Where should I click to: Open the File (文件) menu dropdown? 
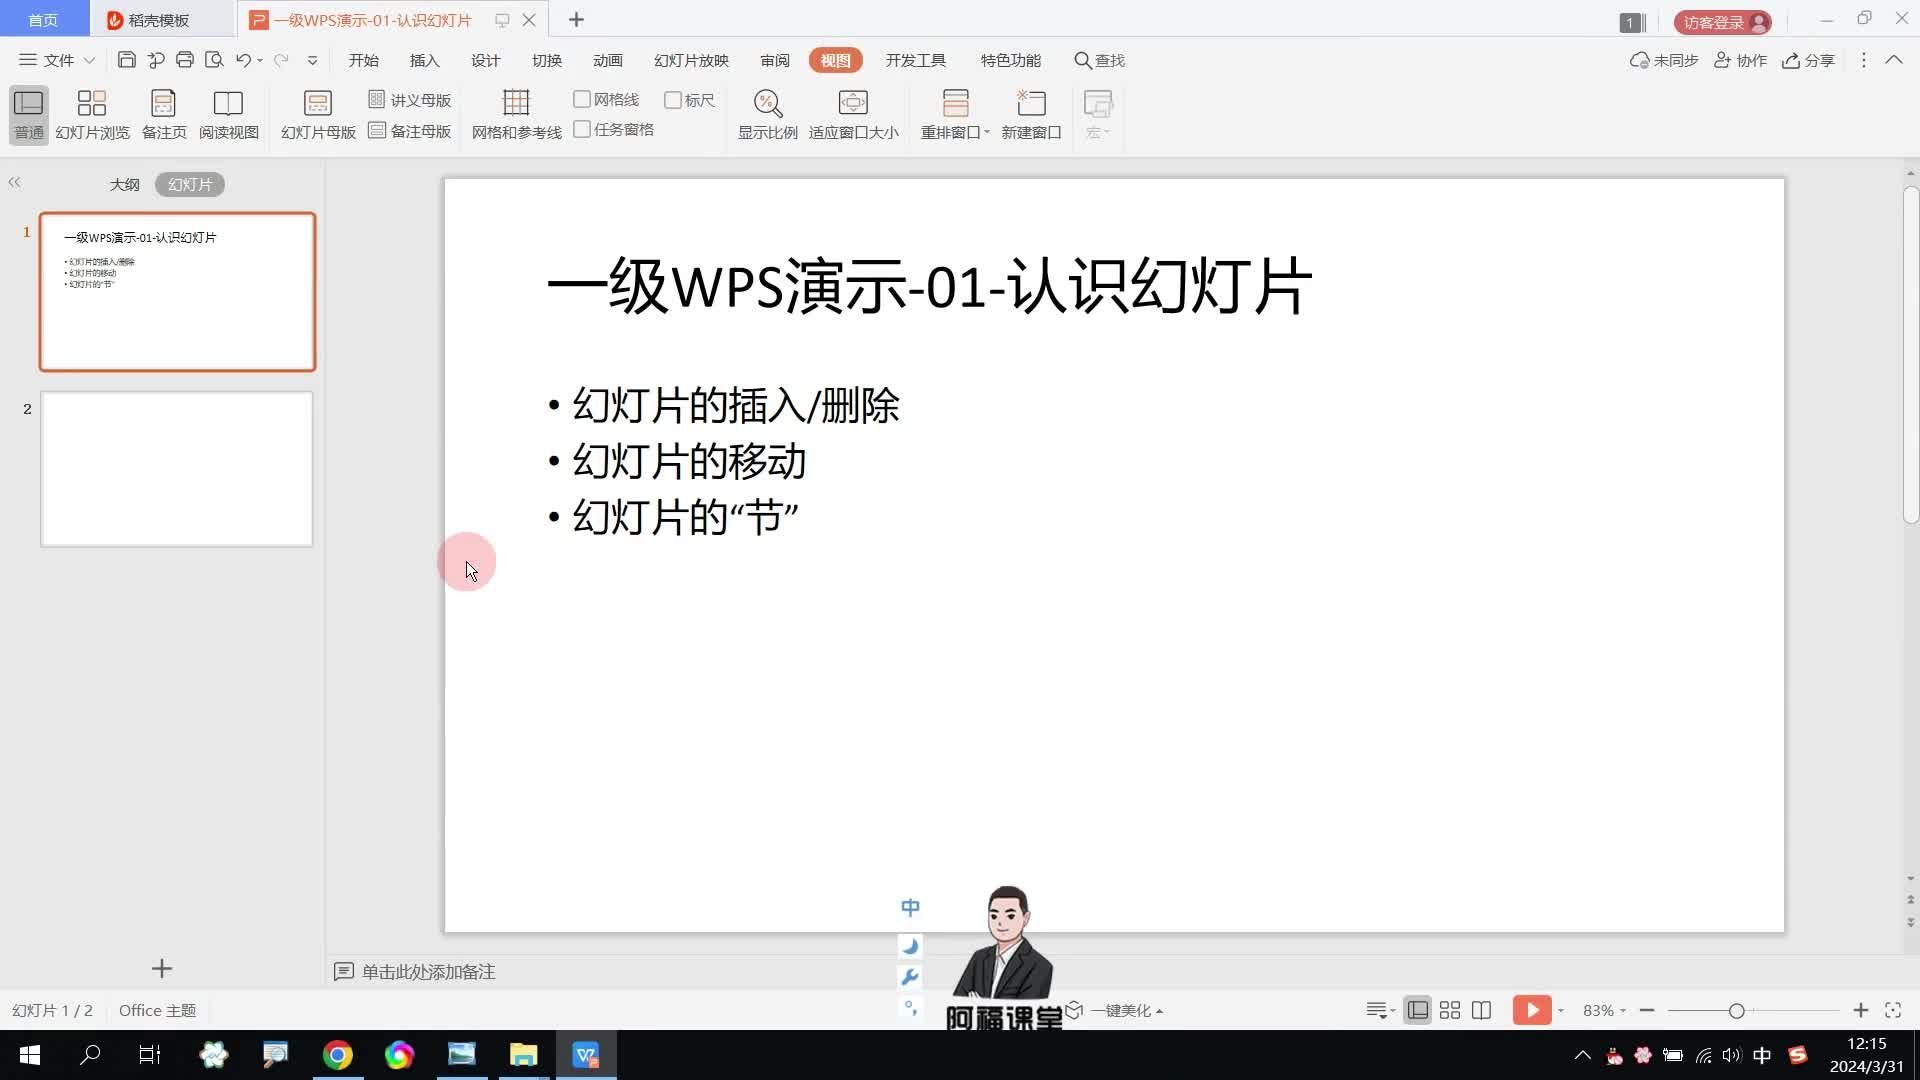tap(58, 60)
